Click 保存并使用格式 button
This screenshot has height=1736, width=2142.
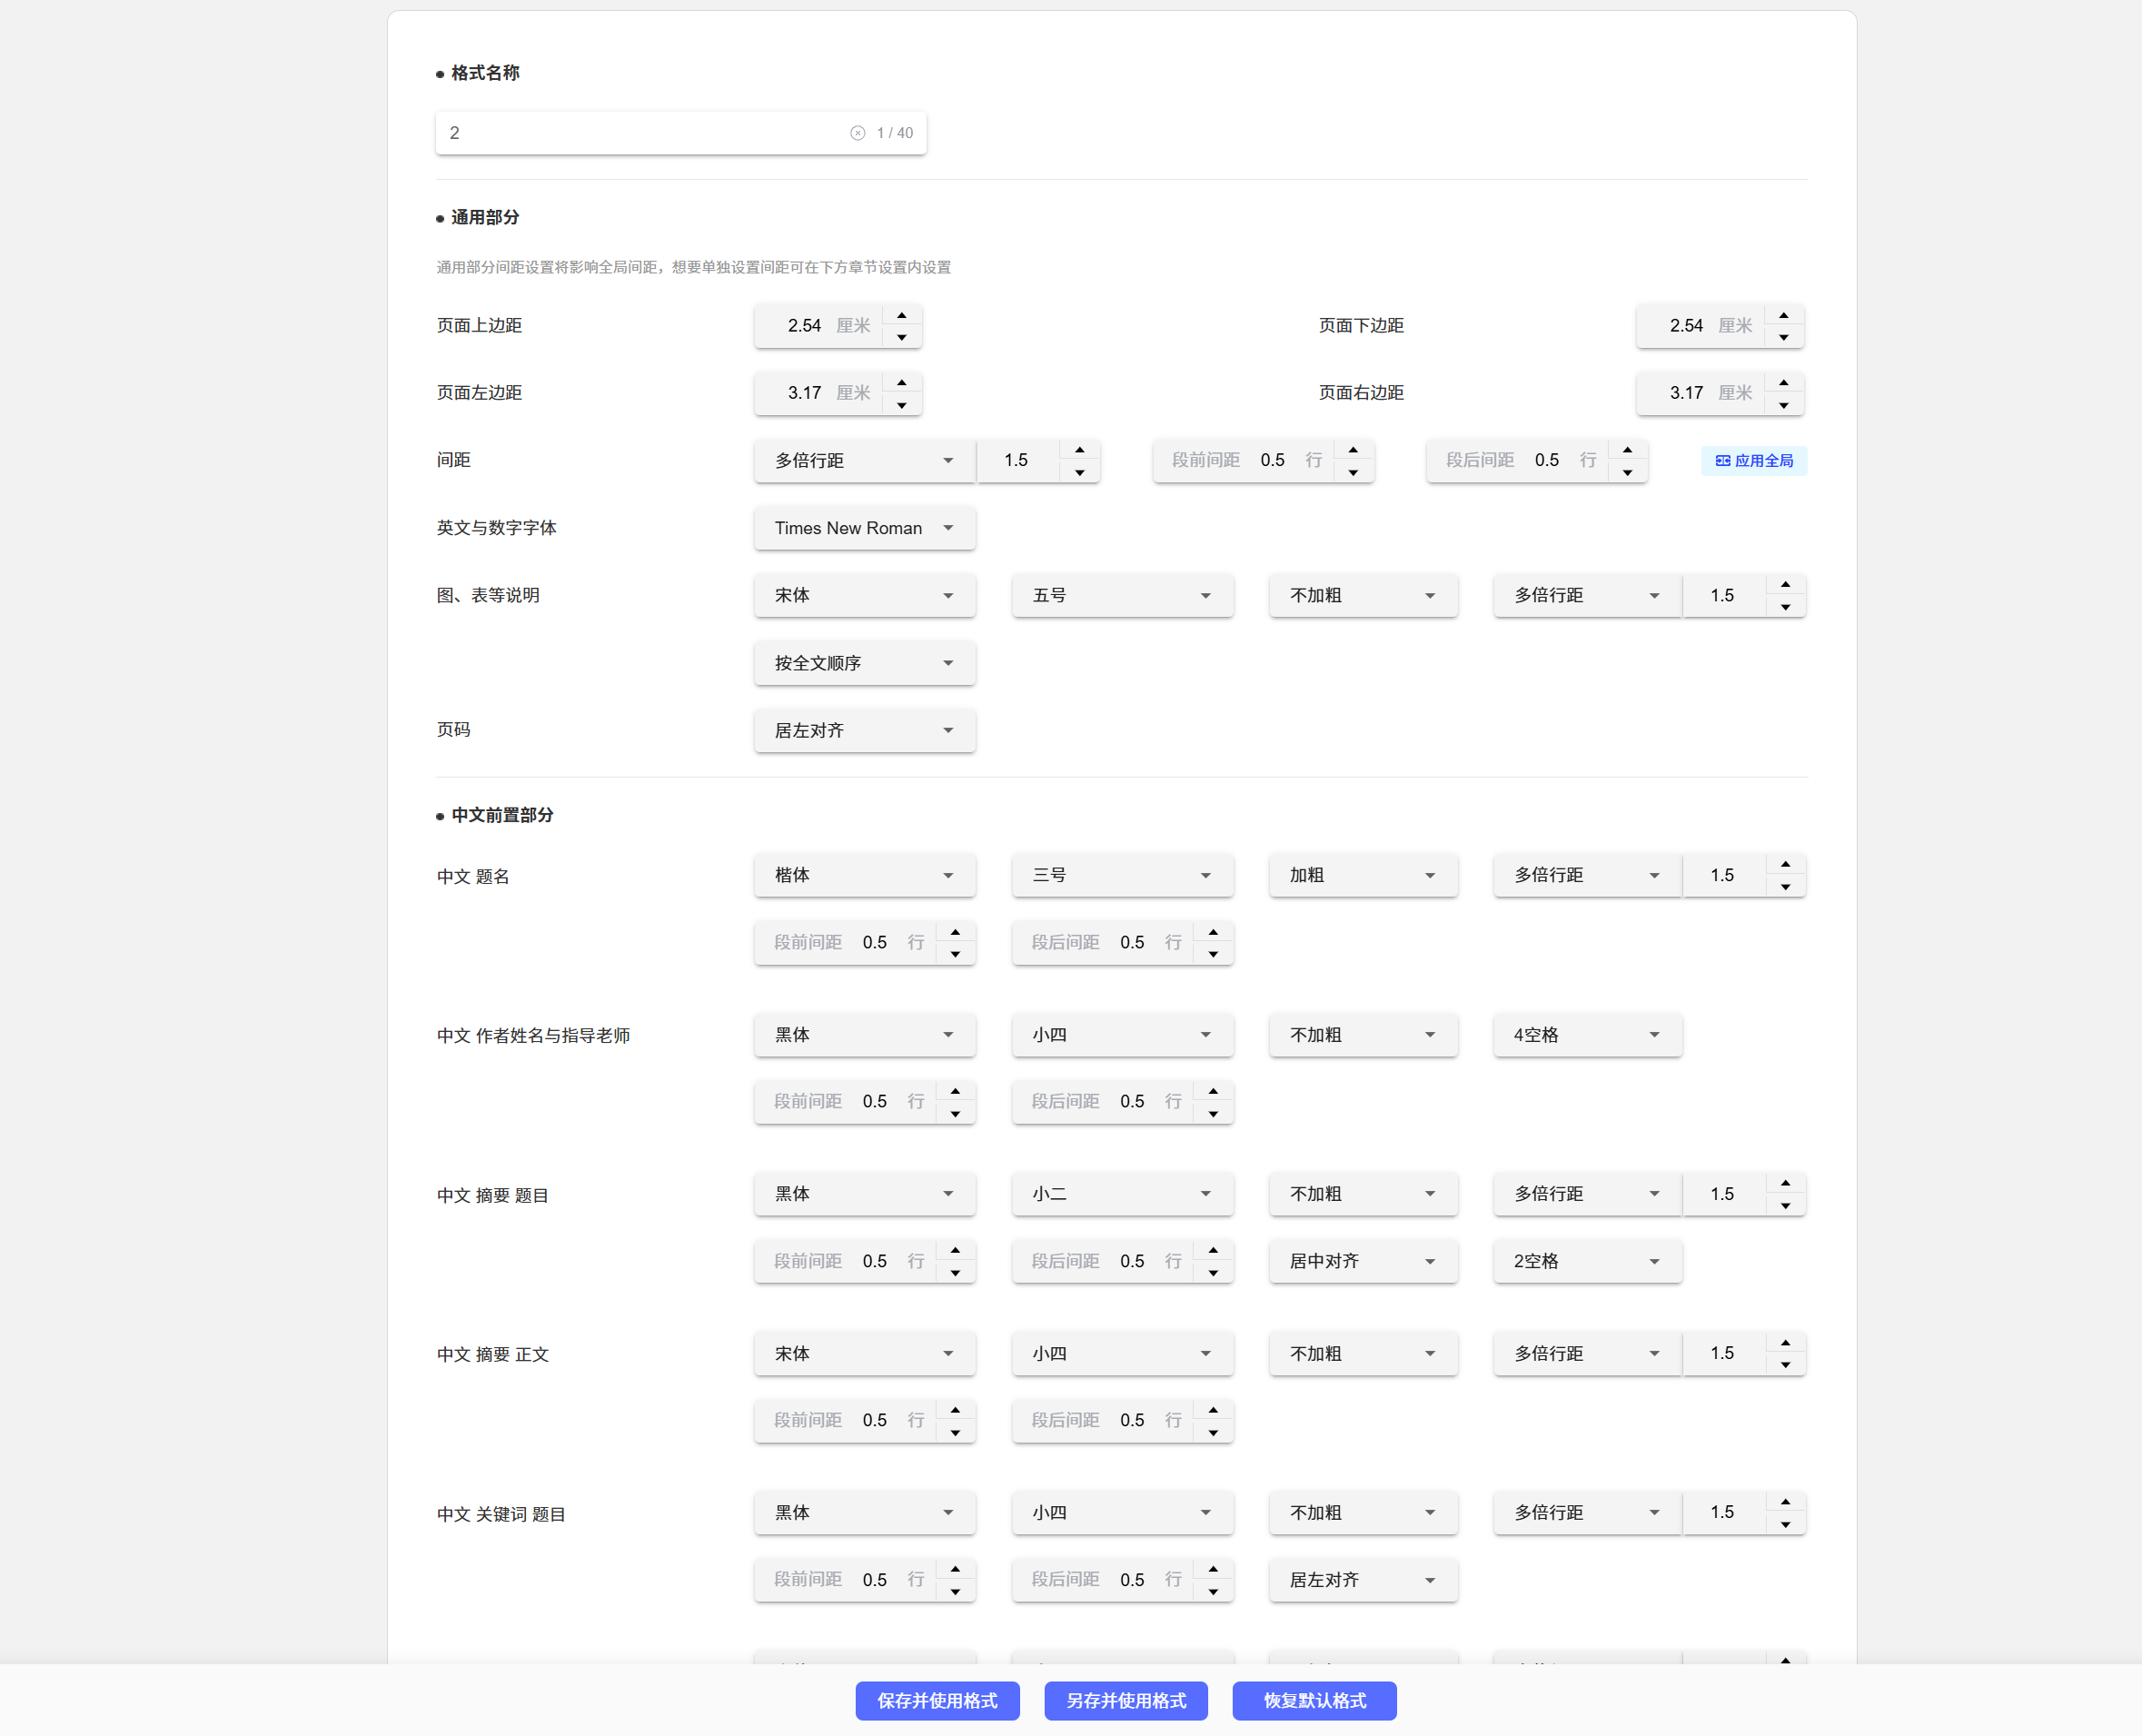click(x=937, y=1701)
